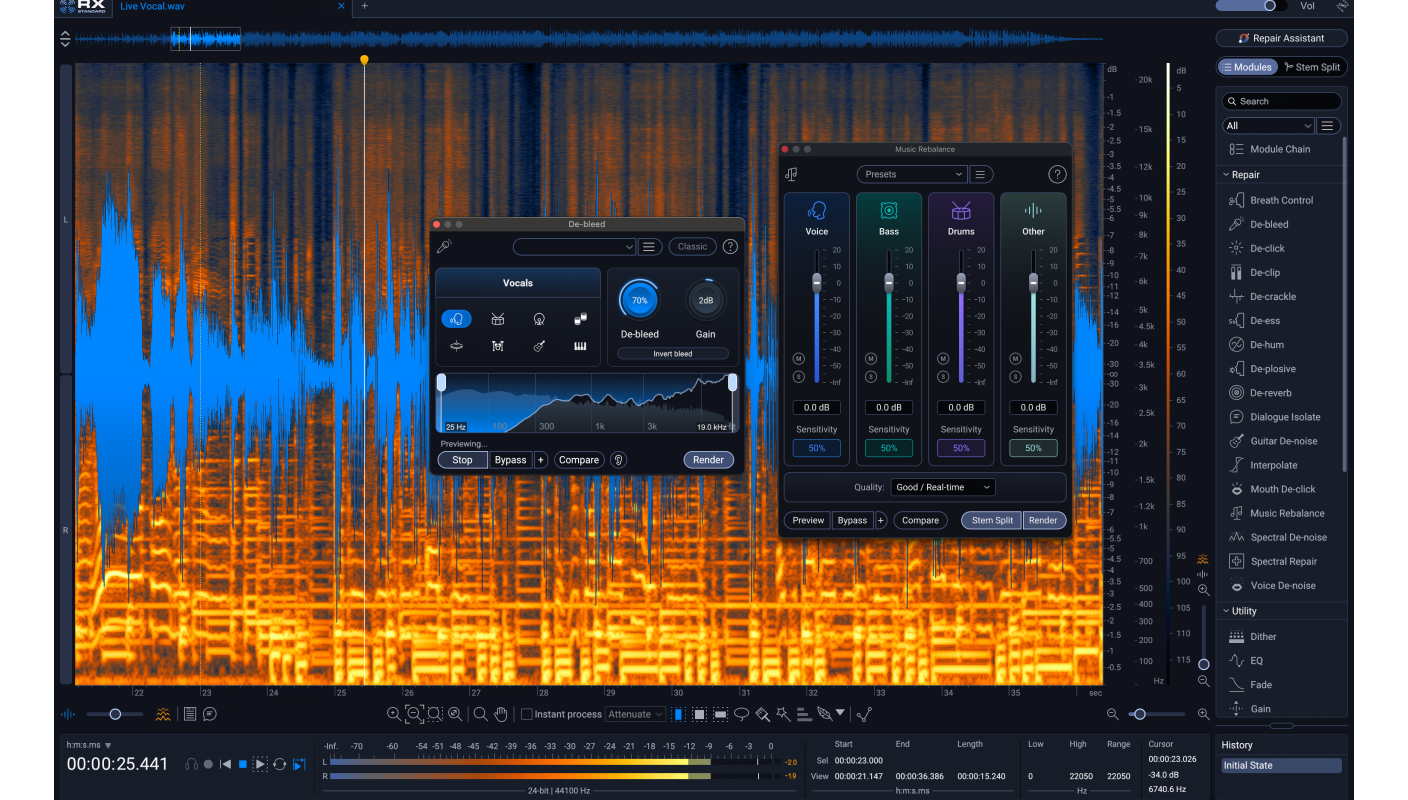Click the zoom in magnifier icon in bottom toolbar

[x=393, y=714]
